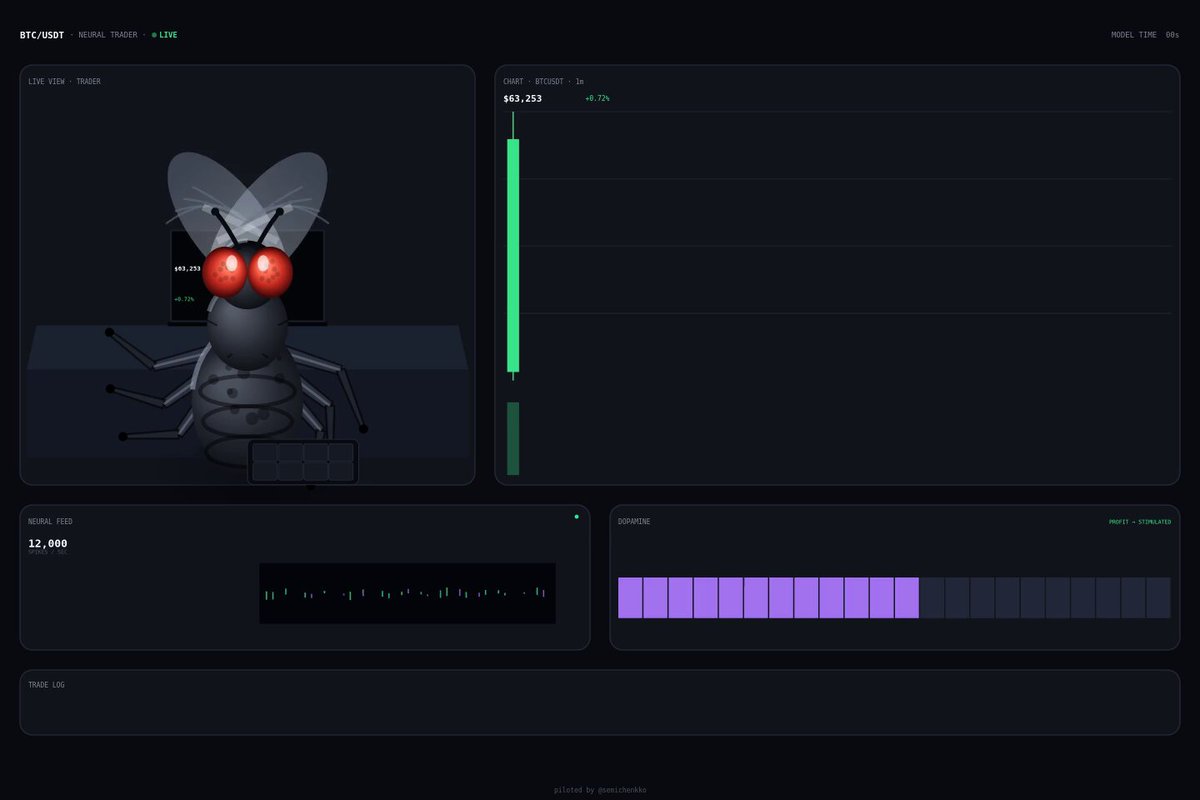Click the purple dopamine level meter
The image size is (1200, 800).
click(894, 598)
